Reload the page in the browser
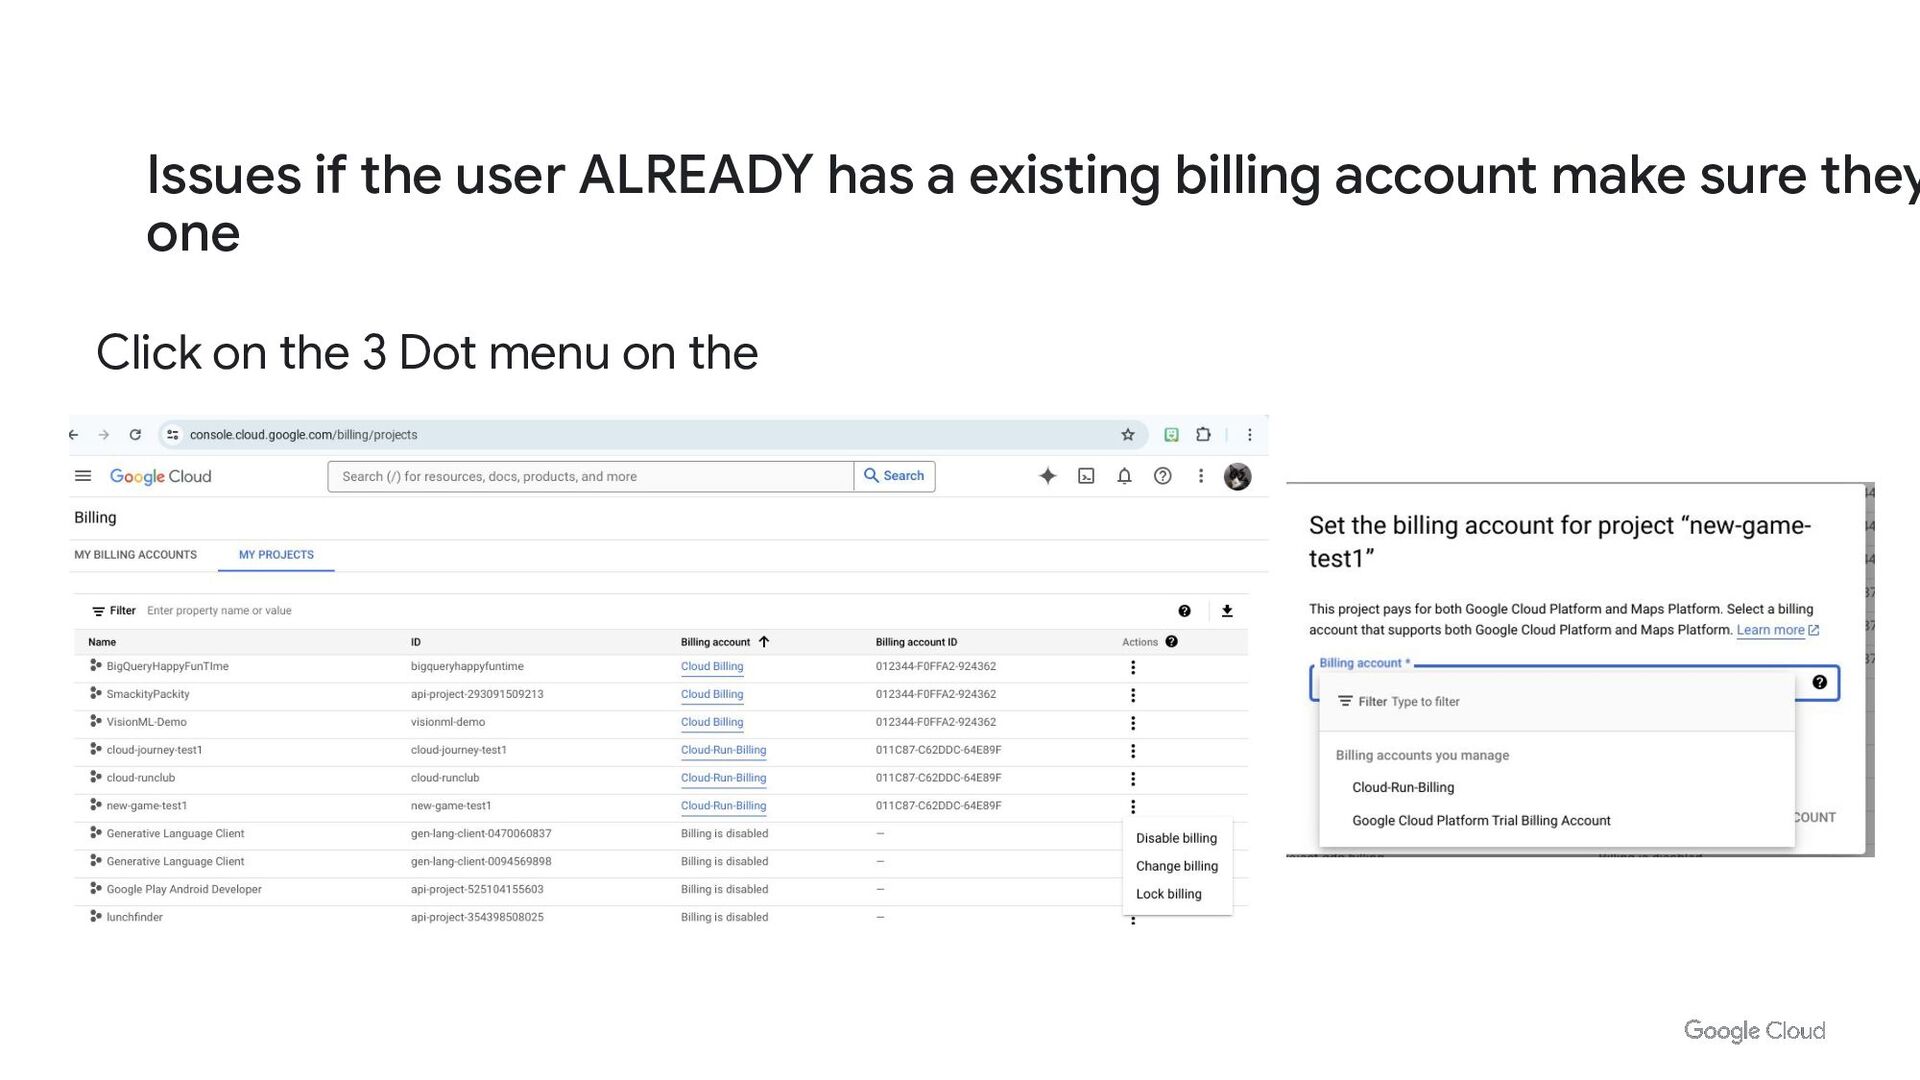Image resolution: width=1920 pixels, height=1080 pixels. click(135, 435)
